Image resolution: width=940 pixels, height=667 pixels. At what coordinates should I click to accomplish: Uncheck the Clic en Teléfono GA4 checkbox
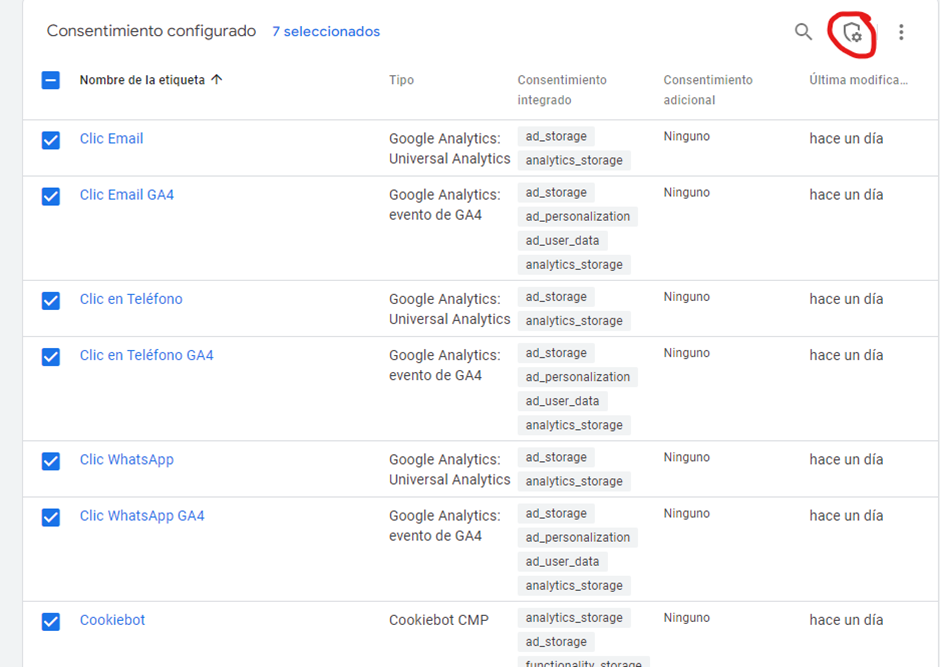coord(51,357)
